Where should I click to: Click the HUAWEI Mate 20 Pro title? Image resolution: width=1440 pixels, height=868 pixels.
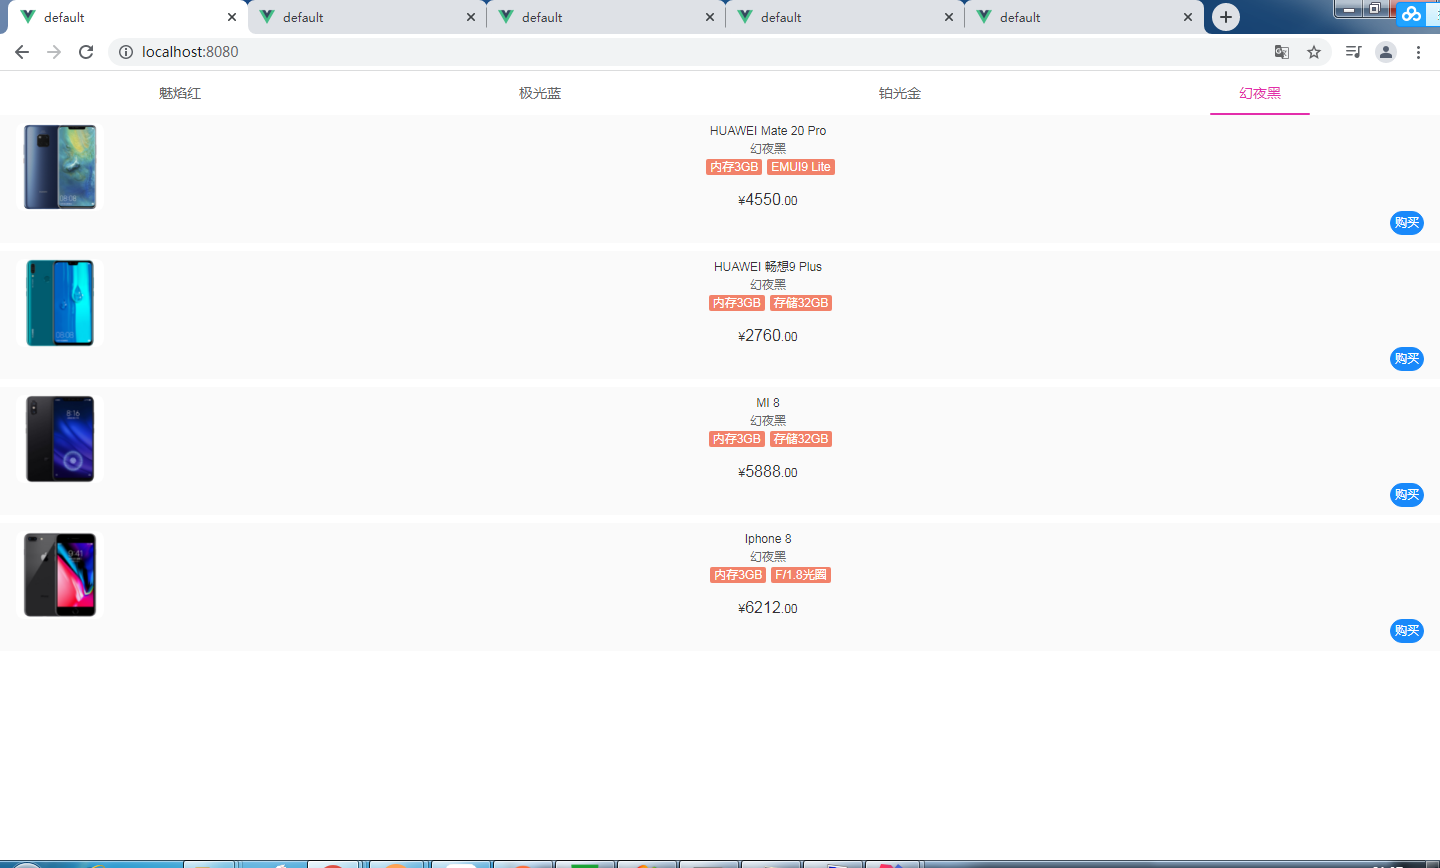[x=768, y=131]
